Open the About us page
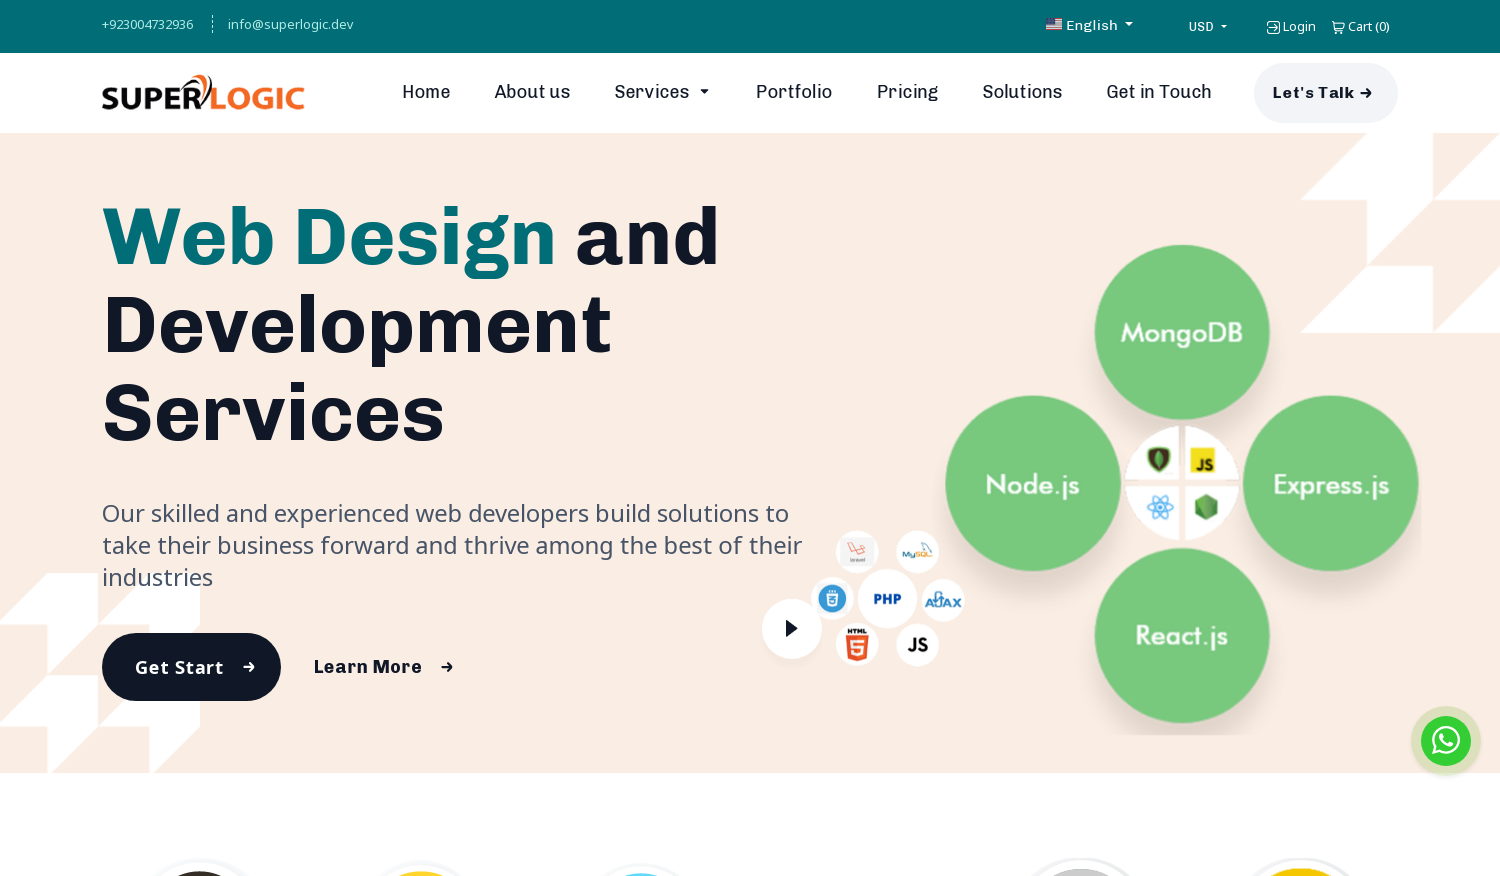Screen dimensions: 1500x876 (x=532, y=92)
